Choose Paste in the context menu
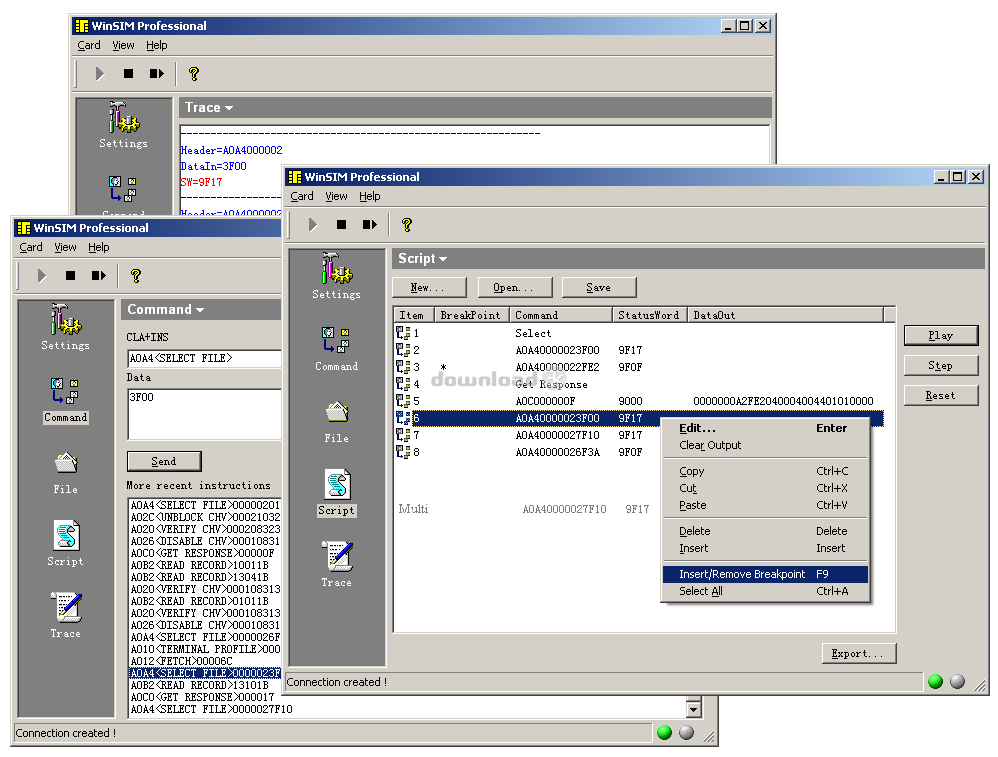The width and height of the screenshot is (998, 757). 765,505
